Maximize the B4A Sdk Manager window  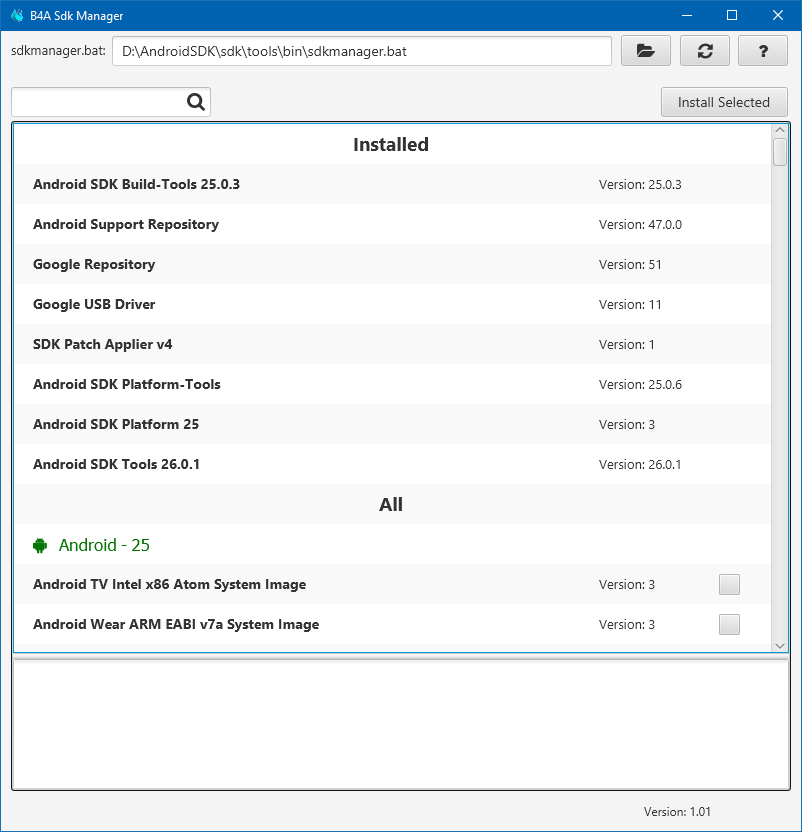732,15
